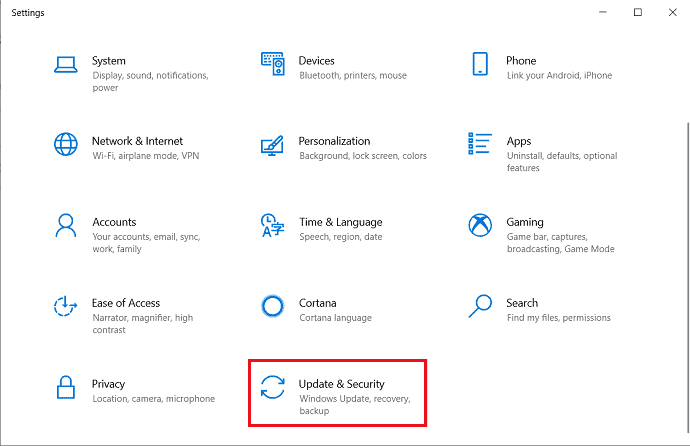This screenshot has height=446, width=690.
Task: Click the Personalization paintbrush icon
Action: [272, 146]
